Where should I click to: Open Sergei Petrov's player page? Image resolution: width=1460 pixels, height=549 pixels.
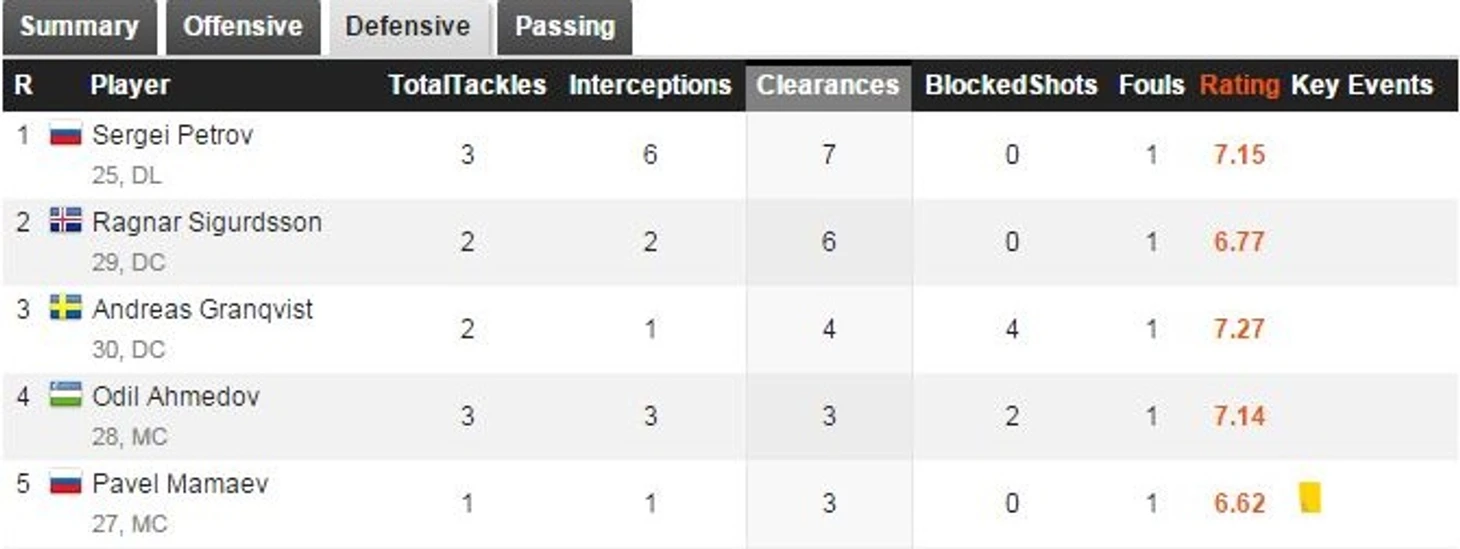pyautogui.click(x=172, y=135)
